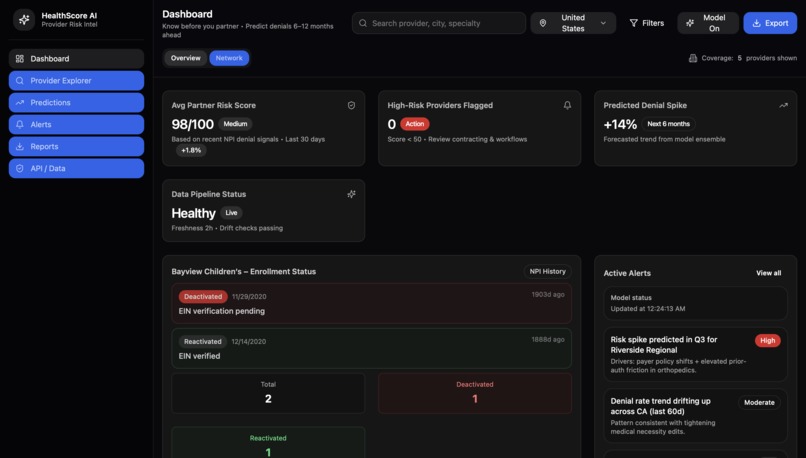Image resolution: width=806 pixels, height=458 pixels.
Task: Click the Medium risk badge
Action: 235,124
